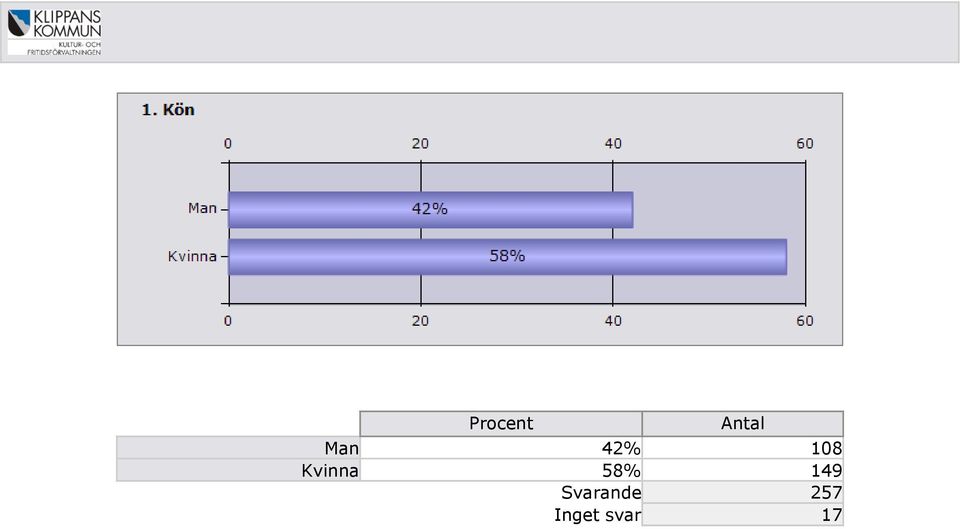Click the 58% cell in Procent column
Screen dimensions: 960x529
coord(501,470)
